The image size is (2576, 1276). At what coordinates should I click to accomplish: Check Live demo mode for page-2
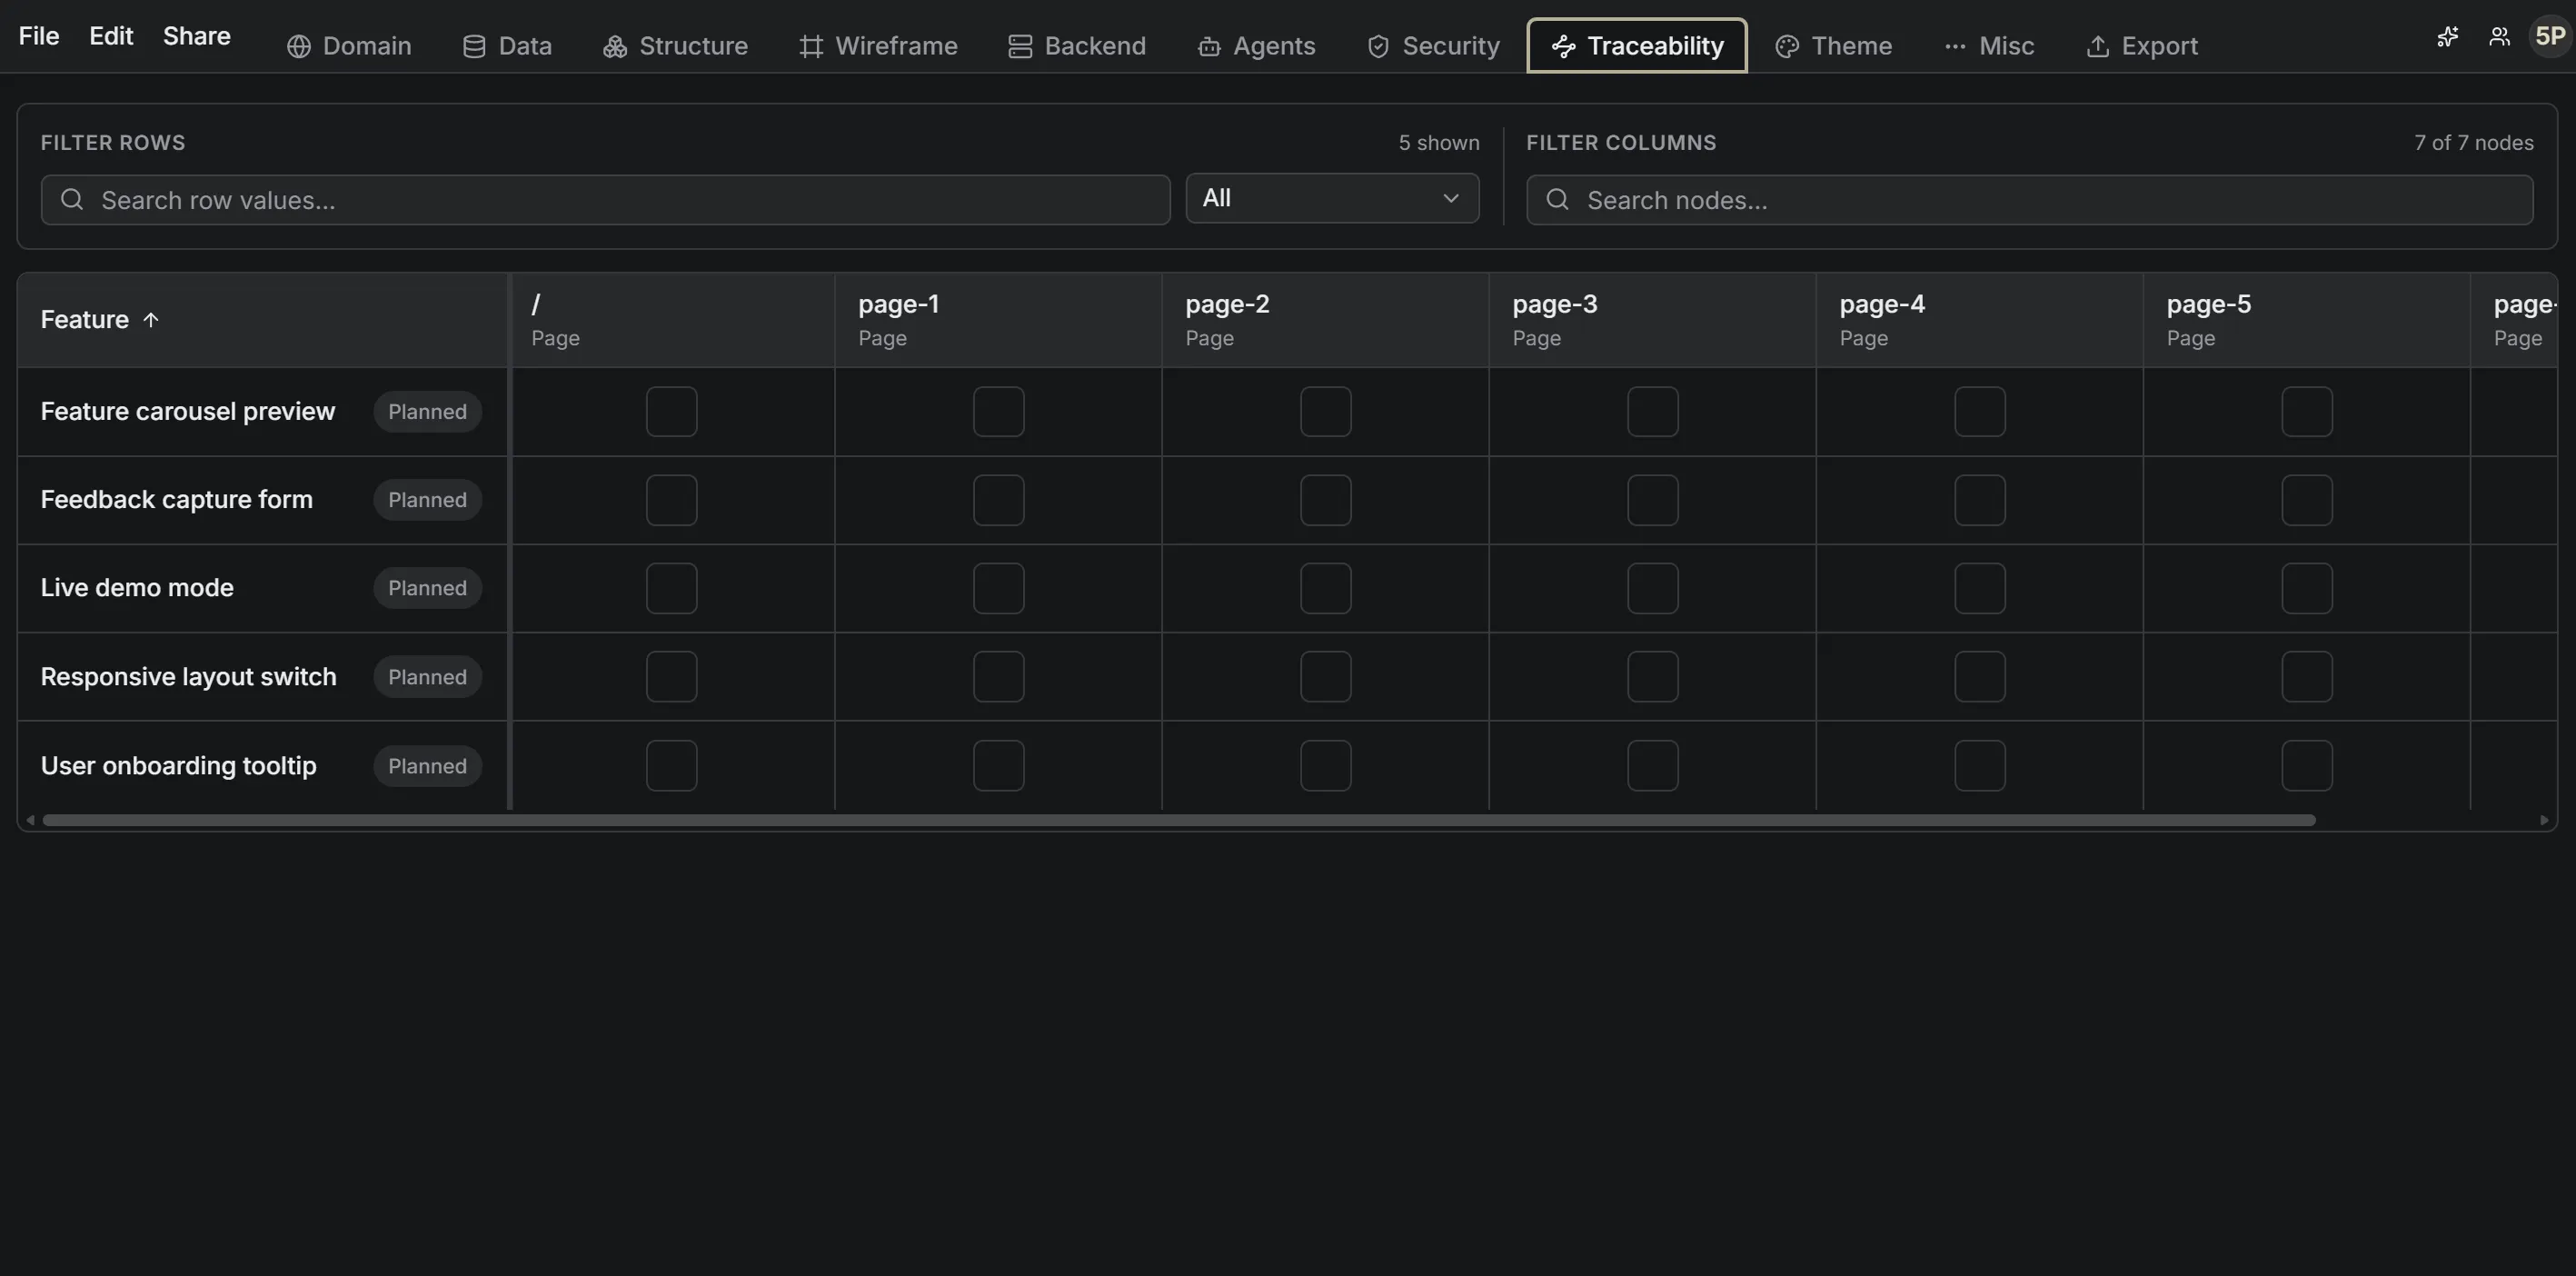[x=1325, y=588]
